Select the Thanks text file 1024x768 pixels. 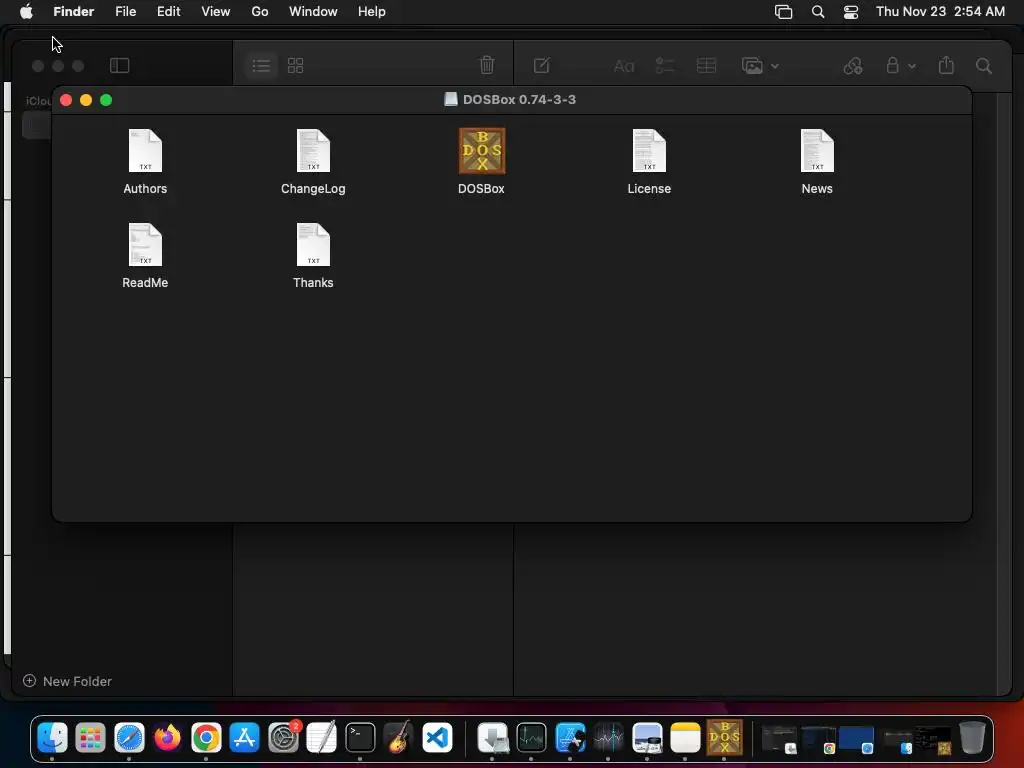[x=313, y=245]
